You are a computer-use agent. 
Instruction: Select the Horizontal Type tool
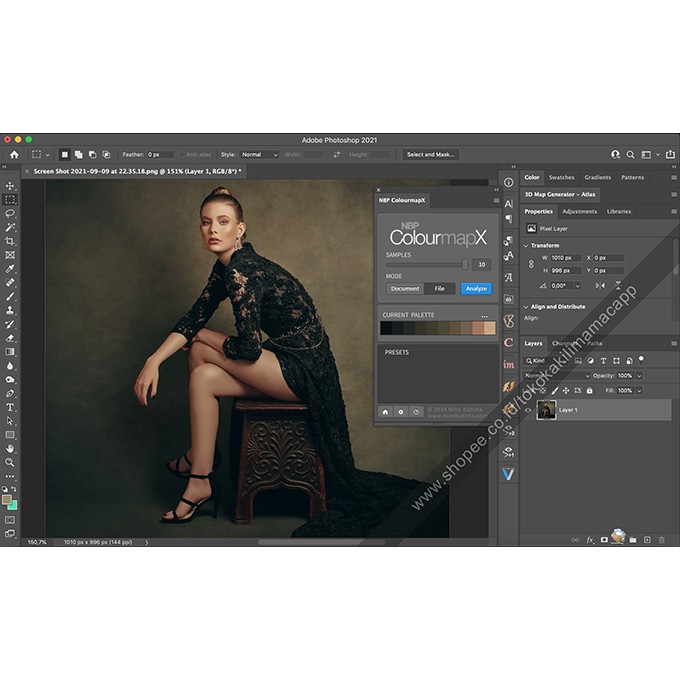[x=10, y=407]
